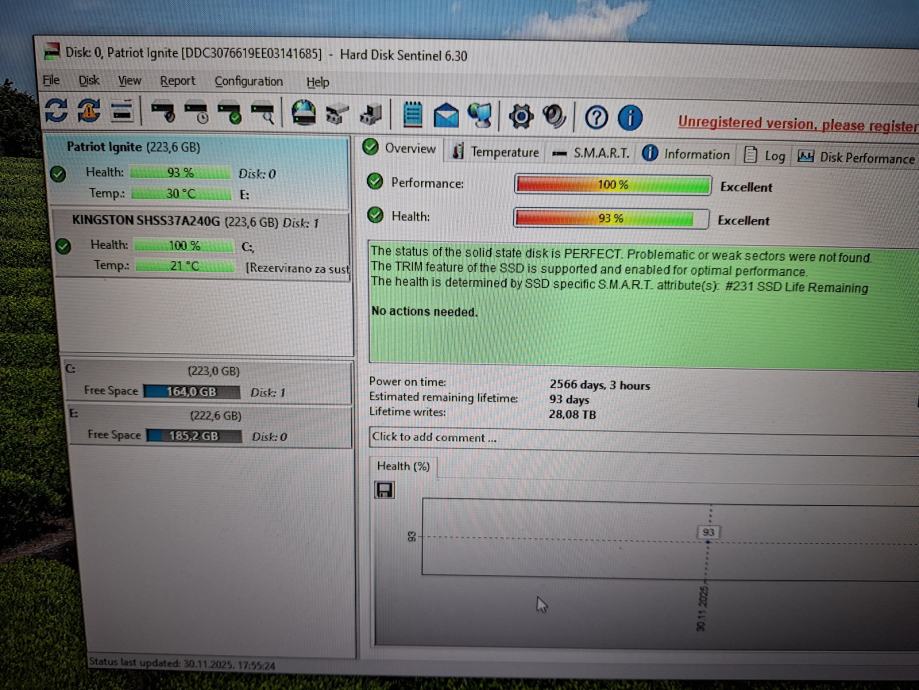The image size is (919, 690).
Task: Click disk icon with clock badge
Action: click(x=196, y=113)
